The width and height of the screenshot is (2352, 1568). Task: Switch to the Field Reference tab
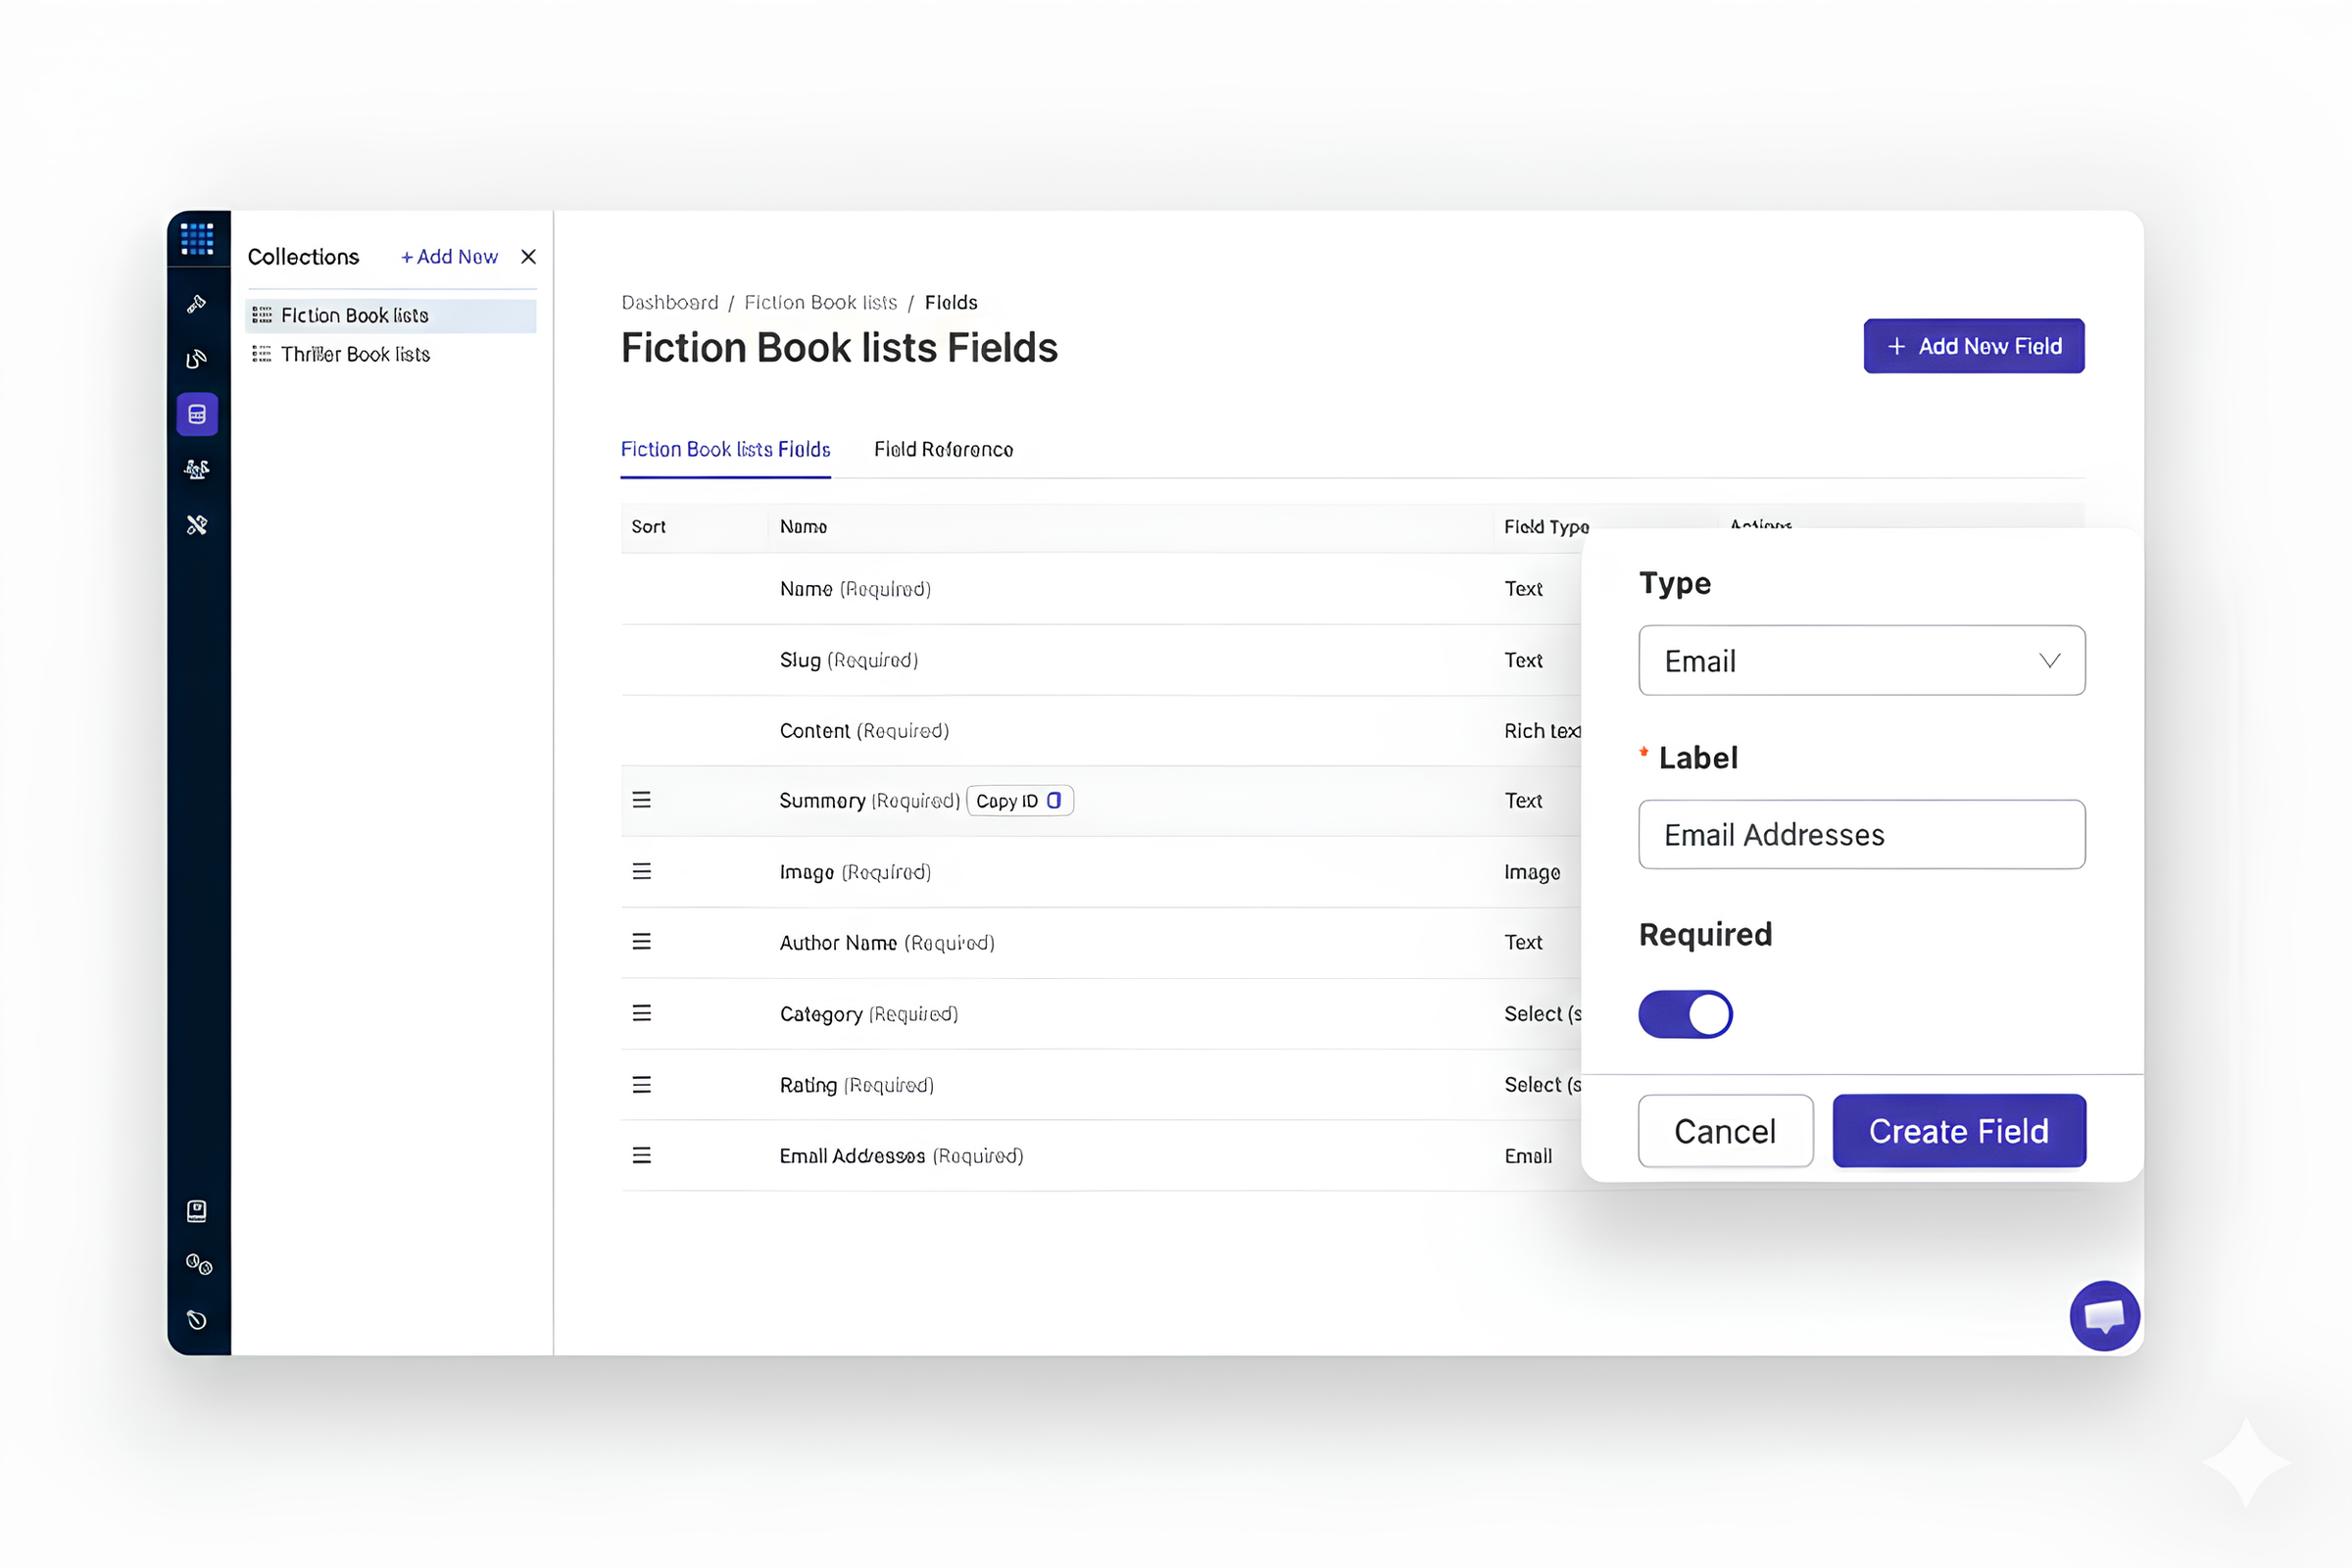click(943, 450)
